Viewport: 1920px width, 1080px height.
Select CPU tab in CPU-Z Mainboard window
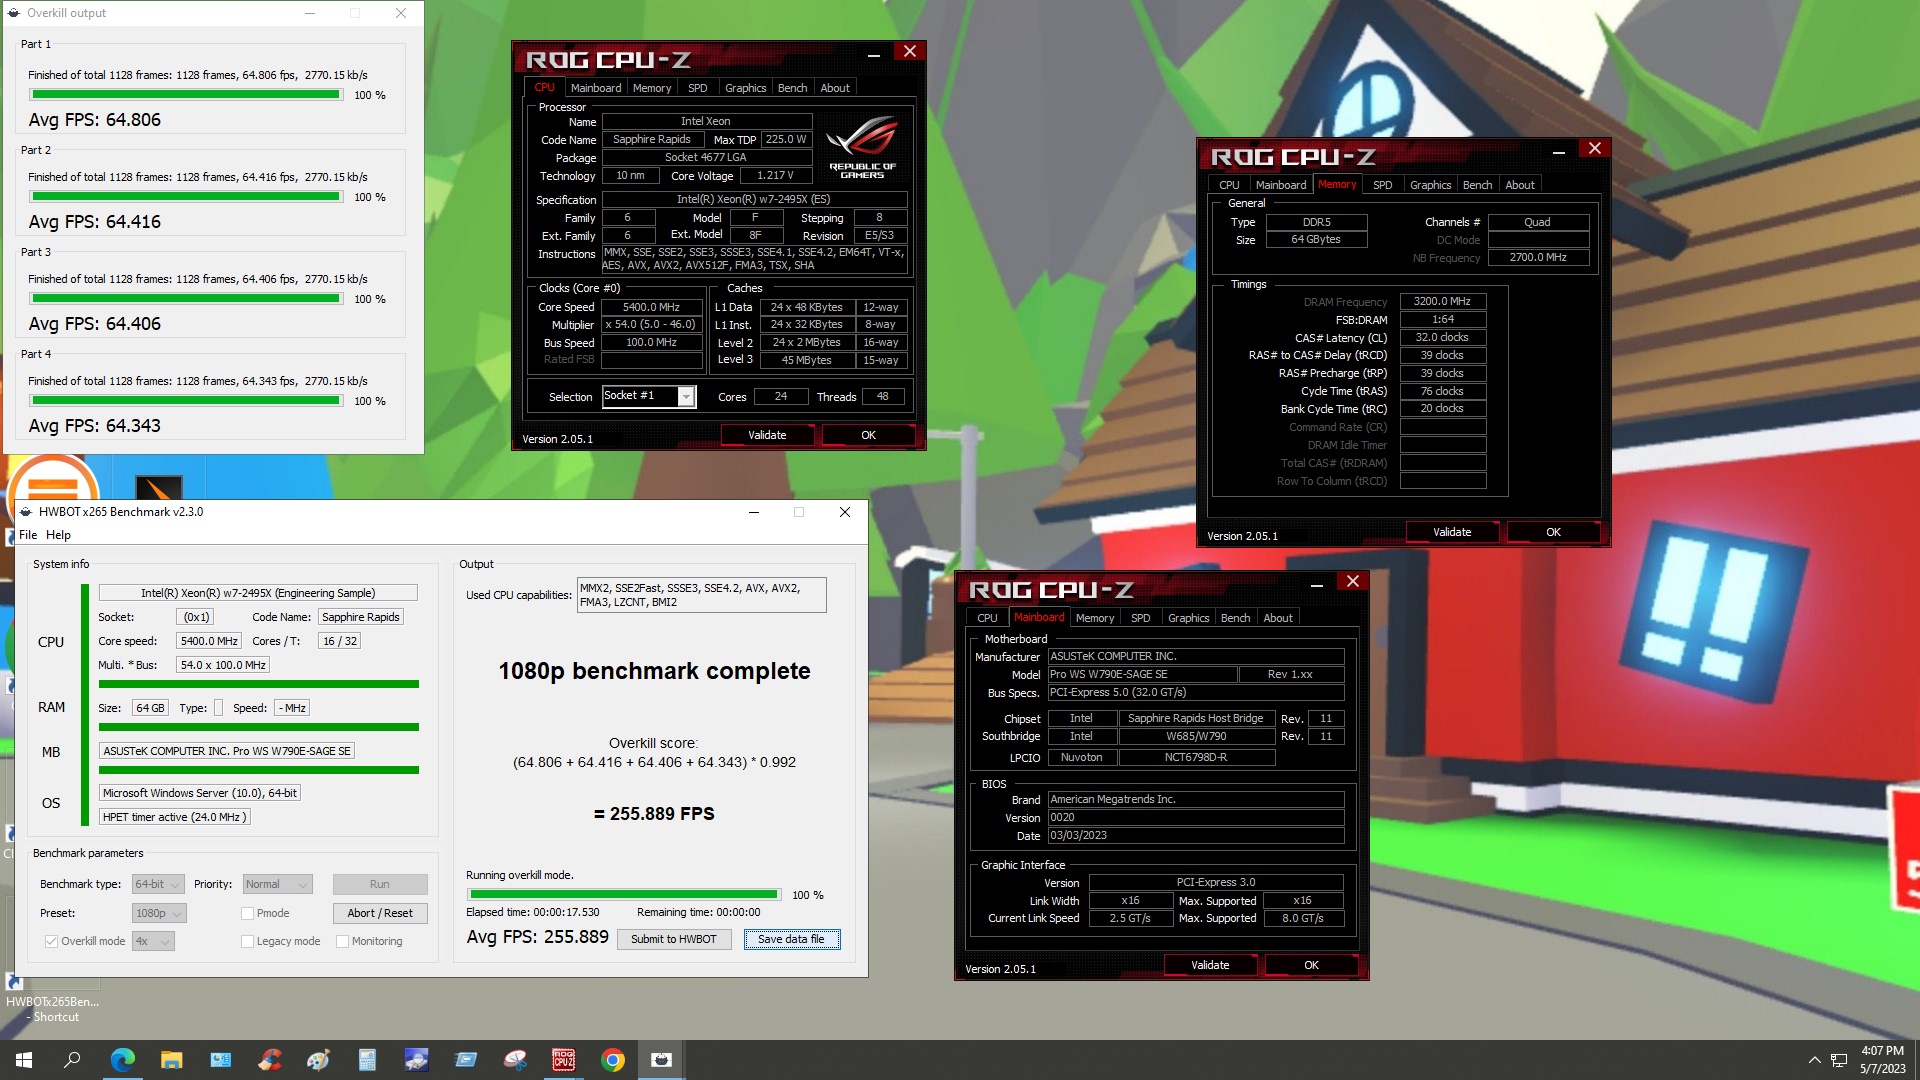click(x=987, y=618)
